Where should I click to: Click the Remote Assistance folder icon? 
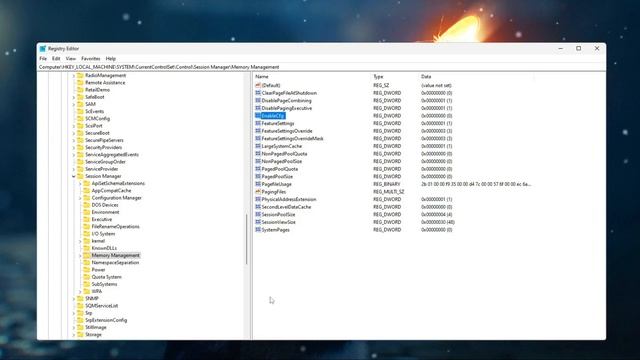(x=80, y=82)
